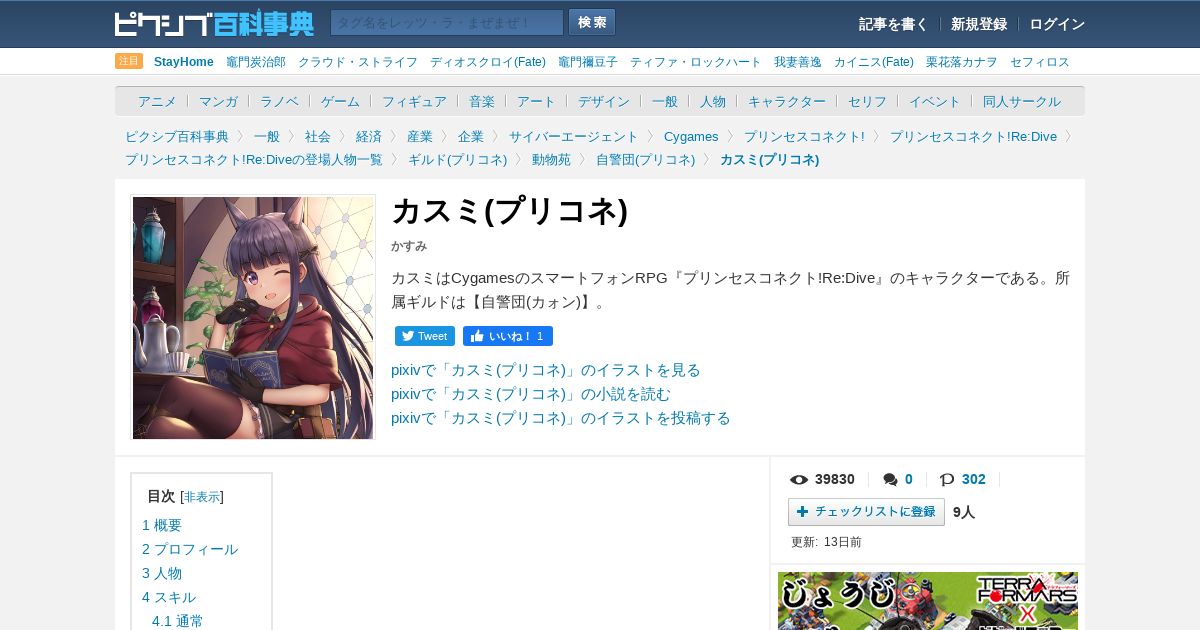Select the イベント category tab
The width and height of the screenshot is (1200, 630).
coord(935,102)
